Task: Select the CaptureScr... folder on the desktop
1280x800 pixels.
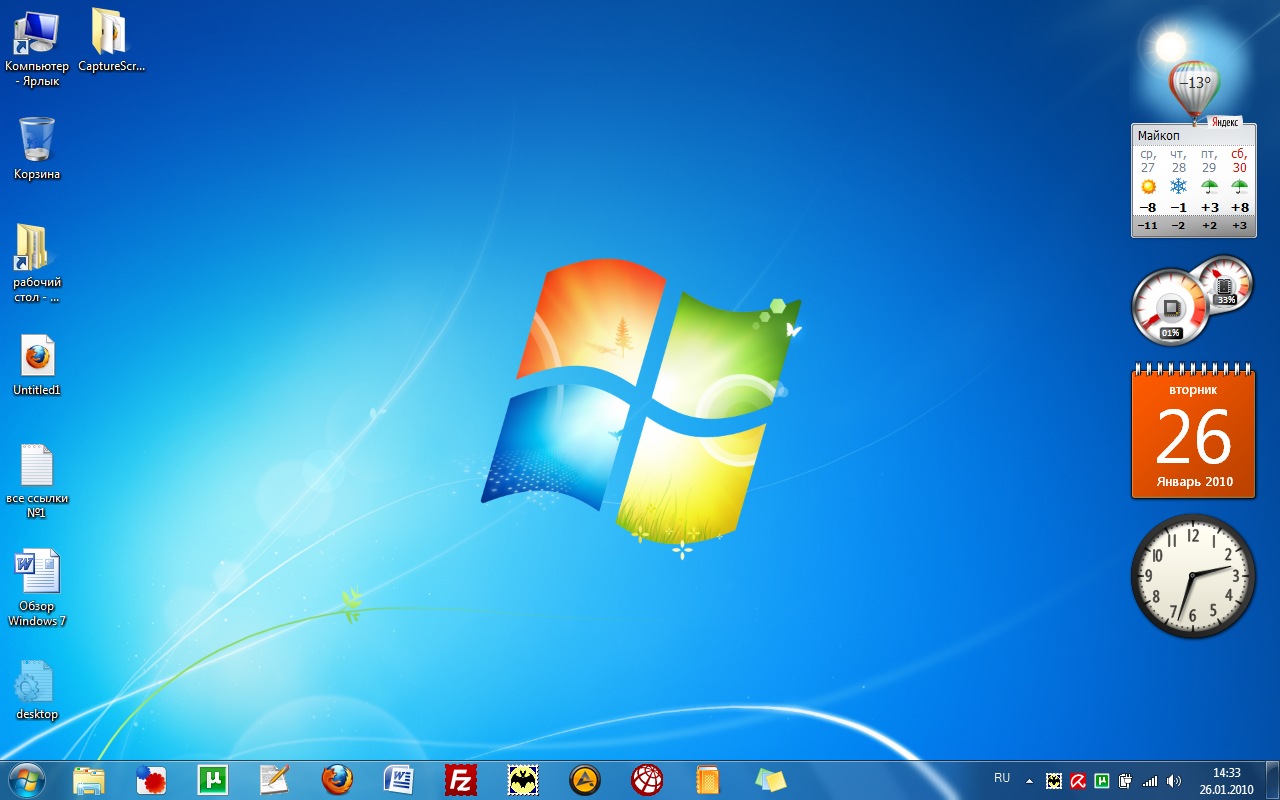Action: click(x=111, y=41)
